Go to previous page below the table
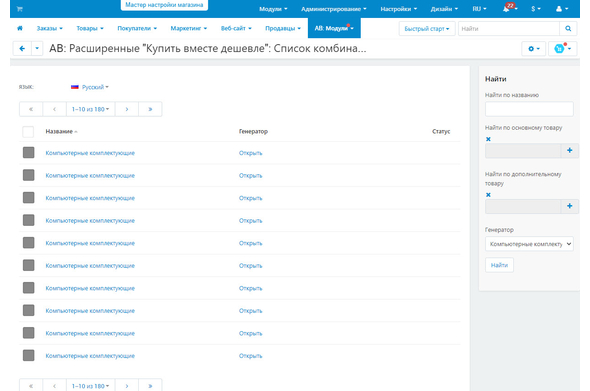Viewport: 590px width, 391px height. coord(55,386)
